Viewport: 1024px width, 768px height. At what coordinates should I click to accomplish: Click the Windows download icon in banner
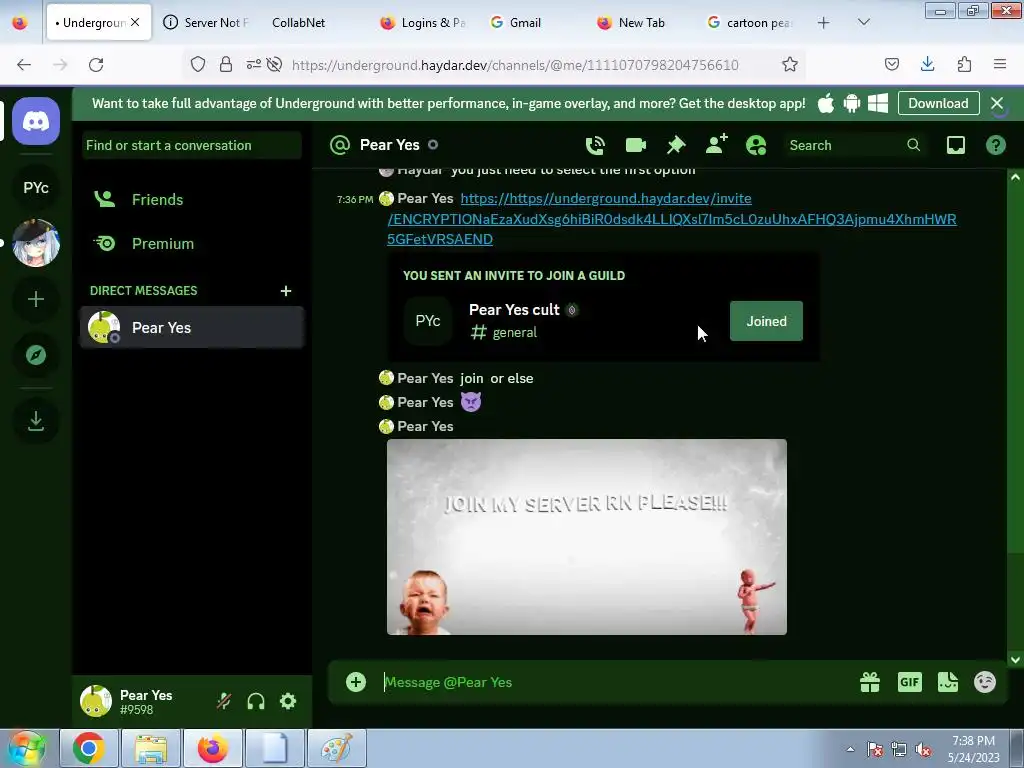tap(878, 103)
